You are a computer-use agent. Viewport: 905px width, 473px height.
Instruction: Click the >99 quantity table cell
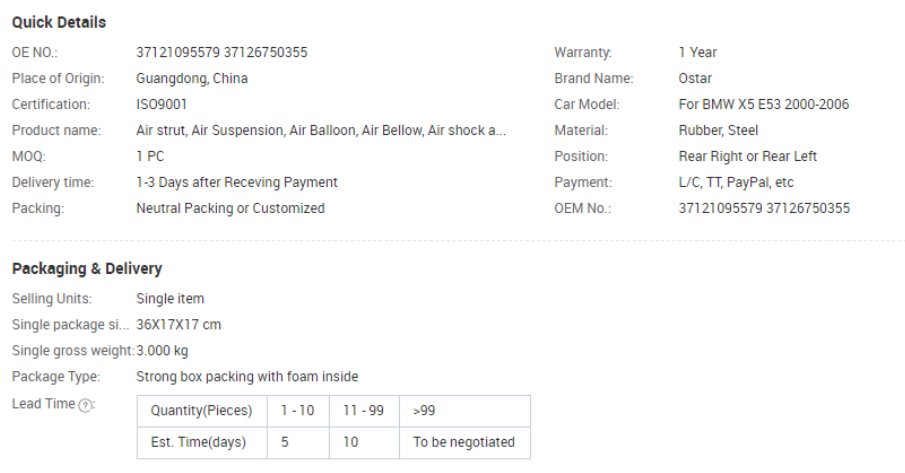click(465, 411)
